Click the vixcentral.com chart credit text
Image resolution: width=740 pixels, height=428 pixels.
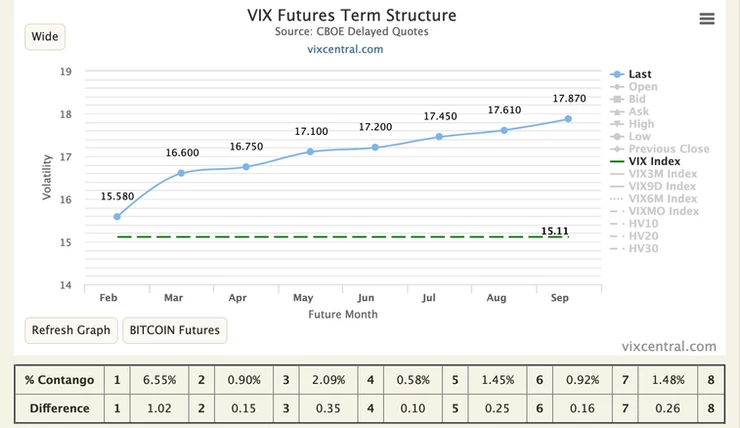point(669,346)
